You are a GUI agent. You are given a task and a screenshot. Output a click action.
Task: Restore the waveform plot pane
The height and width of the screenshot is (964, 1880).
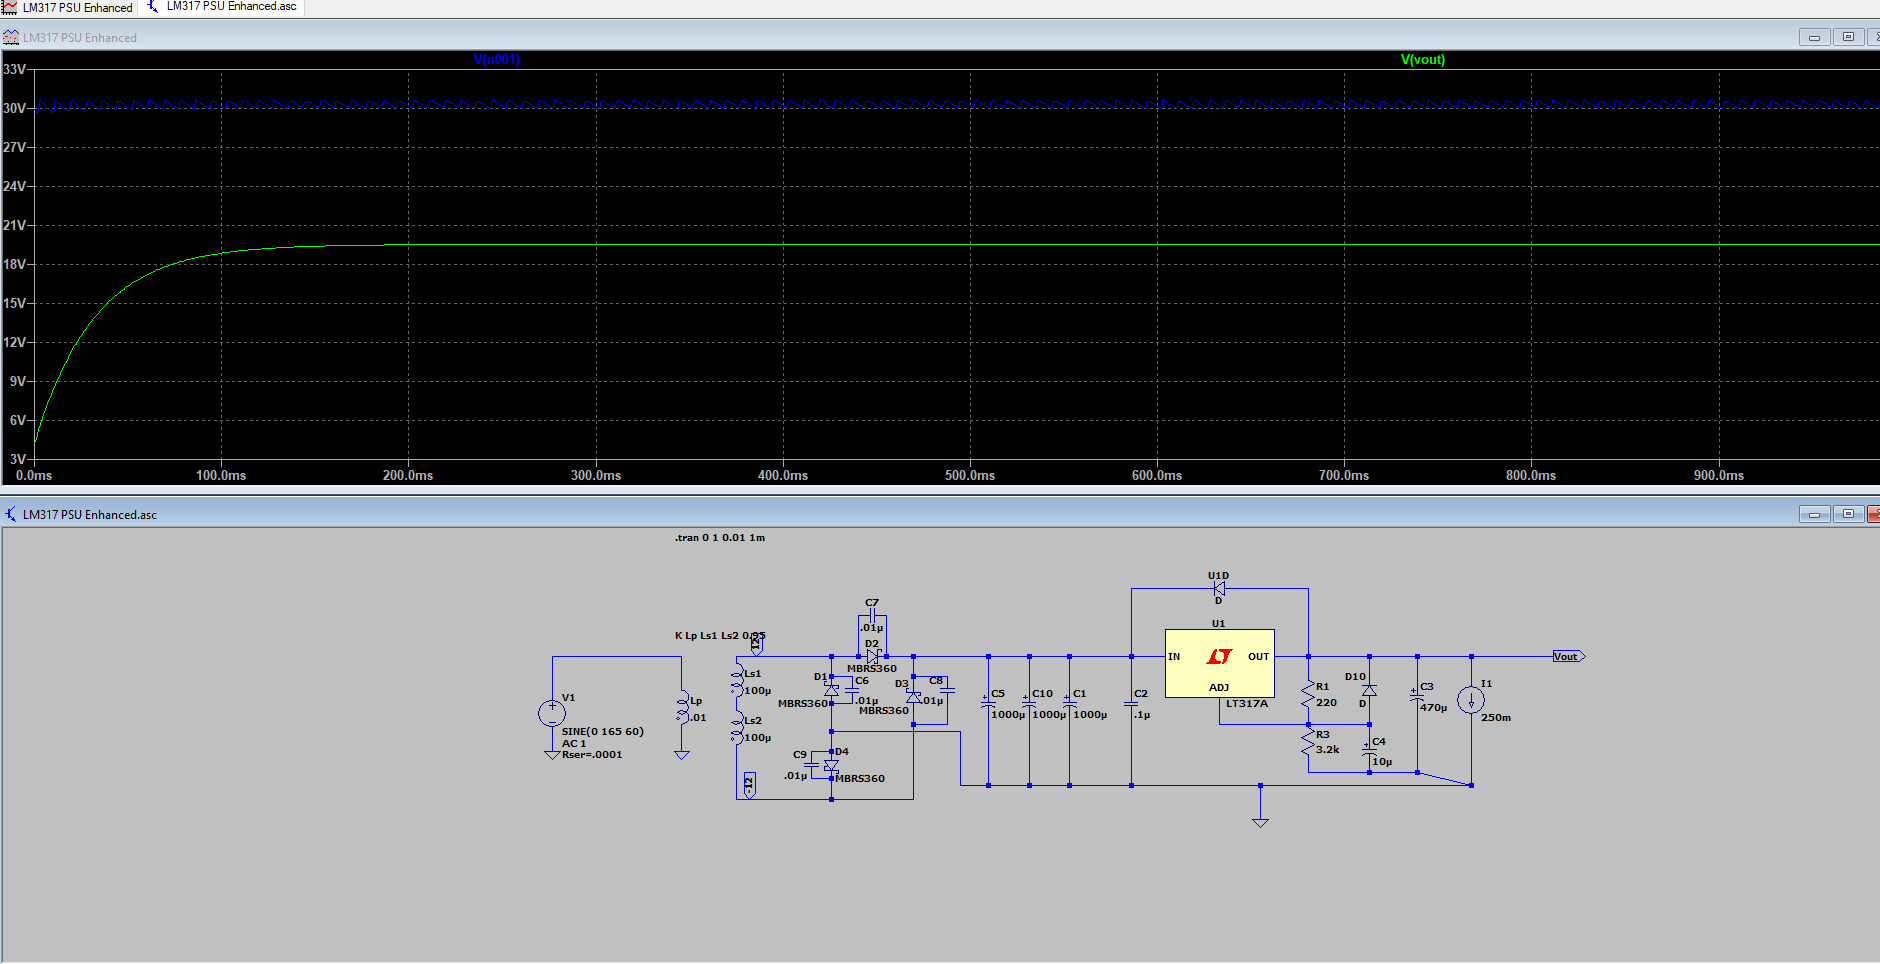[x=1848, y=37]
